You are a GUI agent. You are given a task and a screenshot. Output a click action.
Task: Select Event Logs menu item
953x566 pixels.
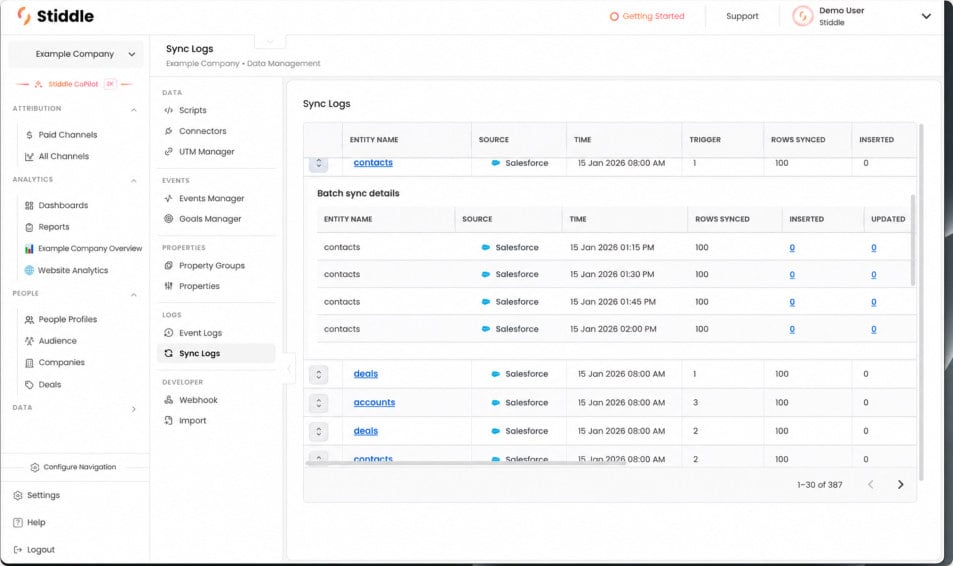point(216,333)
